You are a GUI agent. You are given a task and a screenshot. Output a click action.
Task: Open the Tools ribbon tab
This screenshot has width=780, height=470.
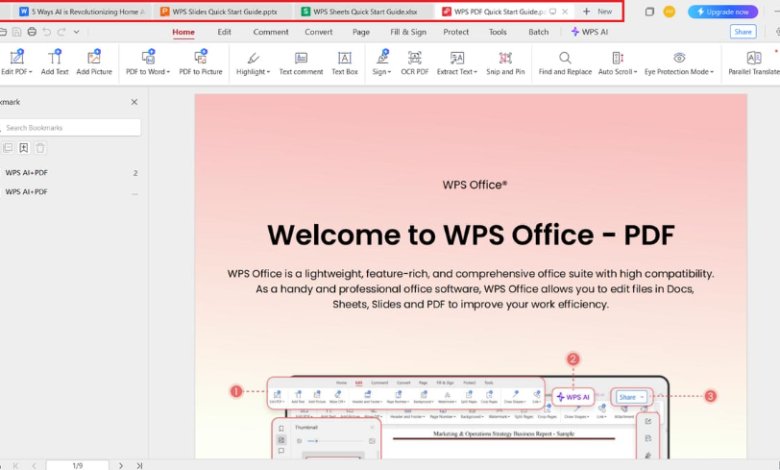497,32
